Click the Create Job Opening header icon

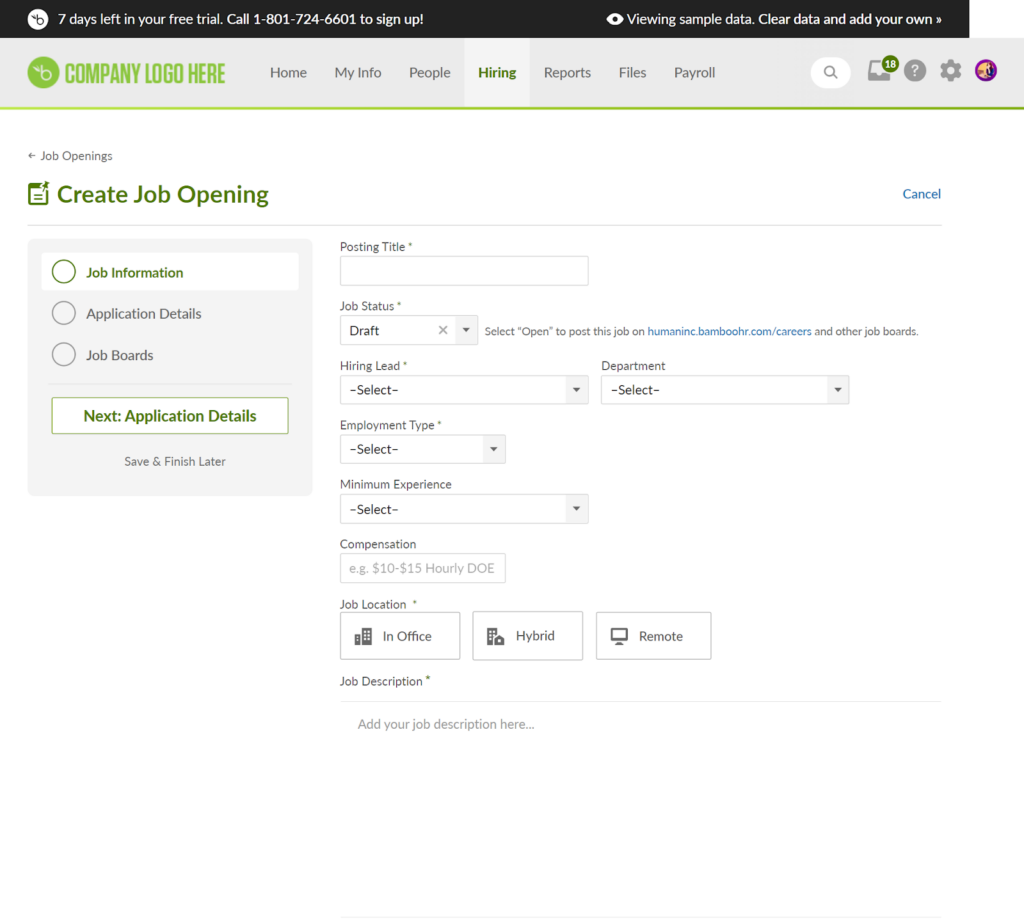38,193
